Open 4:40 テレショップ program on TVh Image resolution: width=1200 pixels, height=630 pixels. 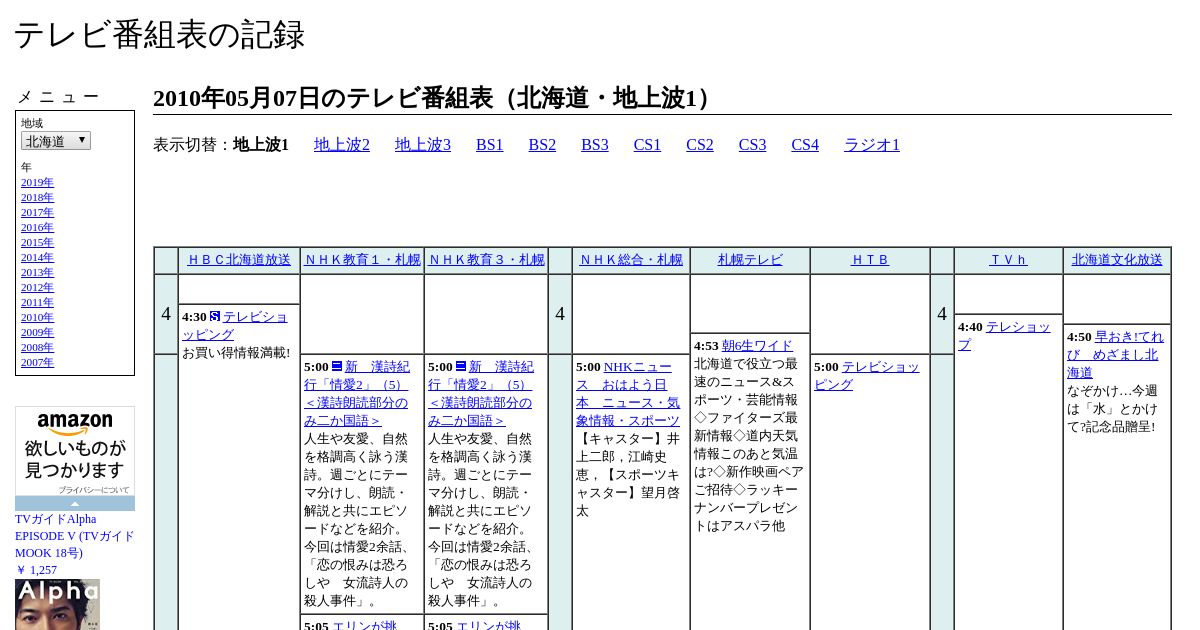click(1004, 336)
